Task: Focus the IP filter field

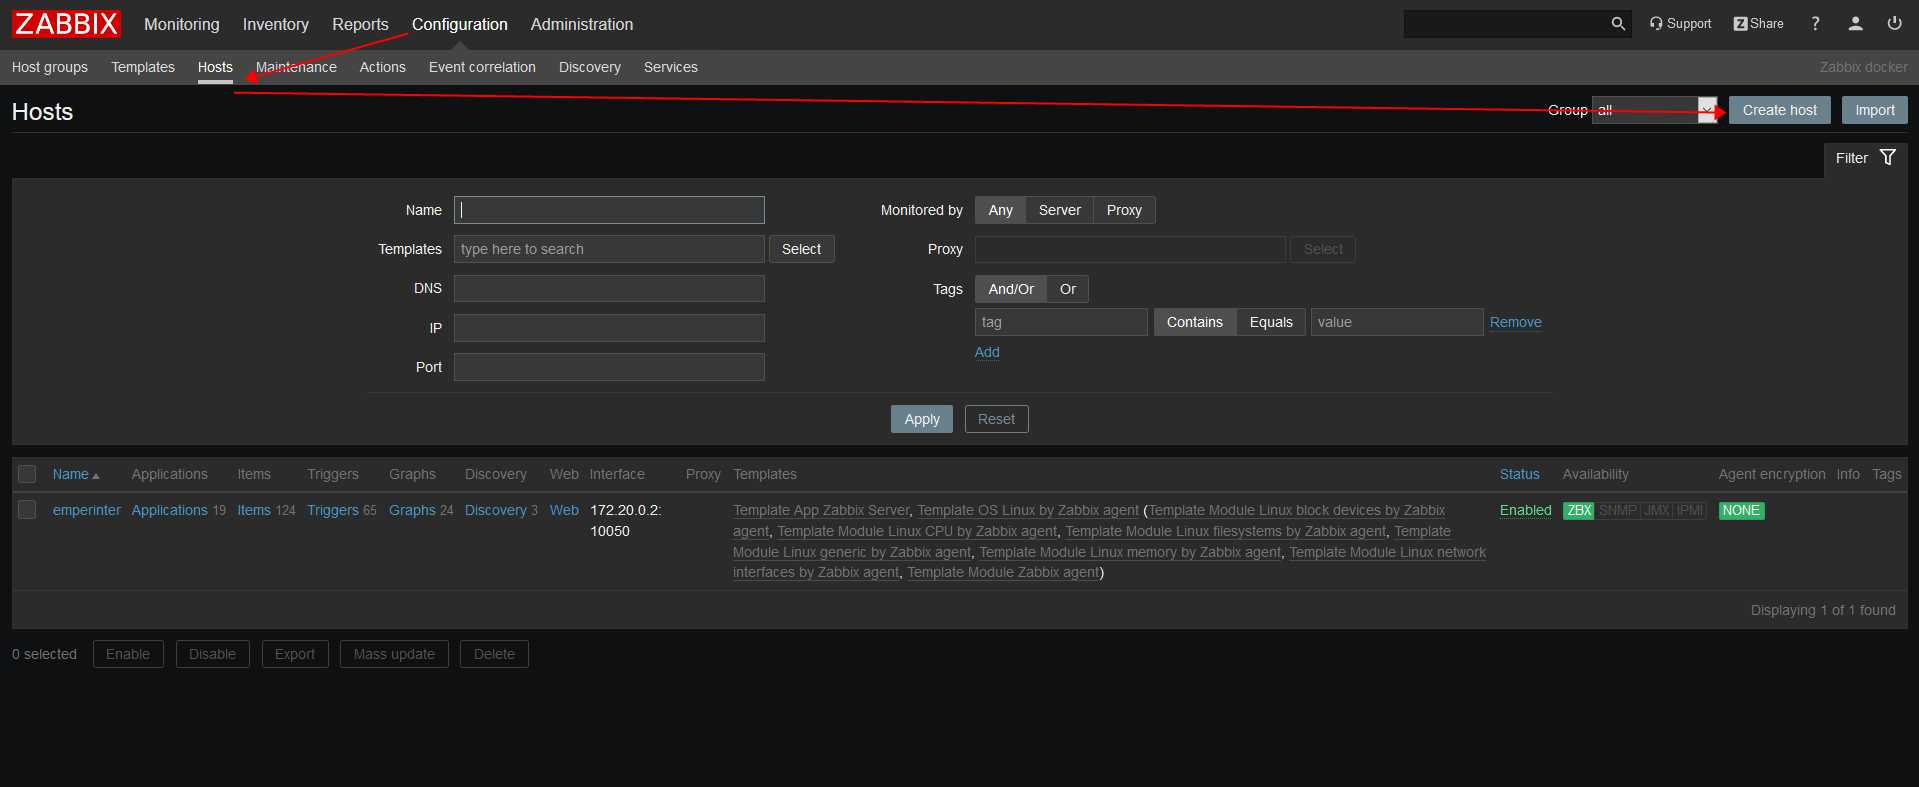Action: (609, 328)
